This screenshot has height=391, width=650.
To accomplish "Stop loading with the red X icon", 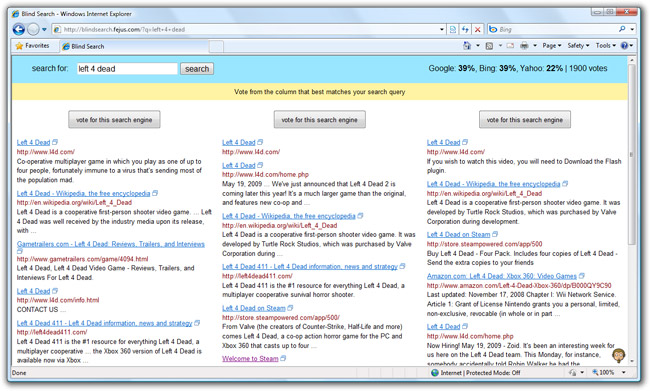I will click(478, 29).
